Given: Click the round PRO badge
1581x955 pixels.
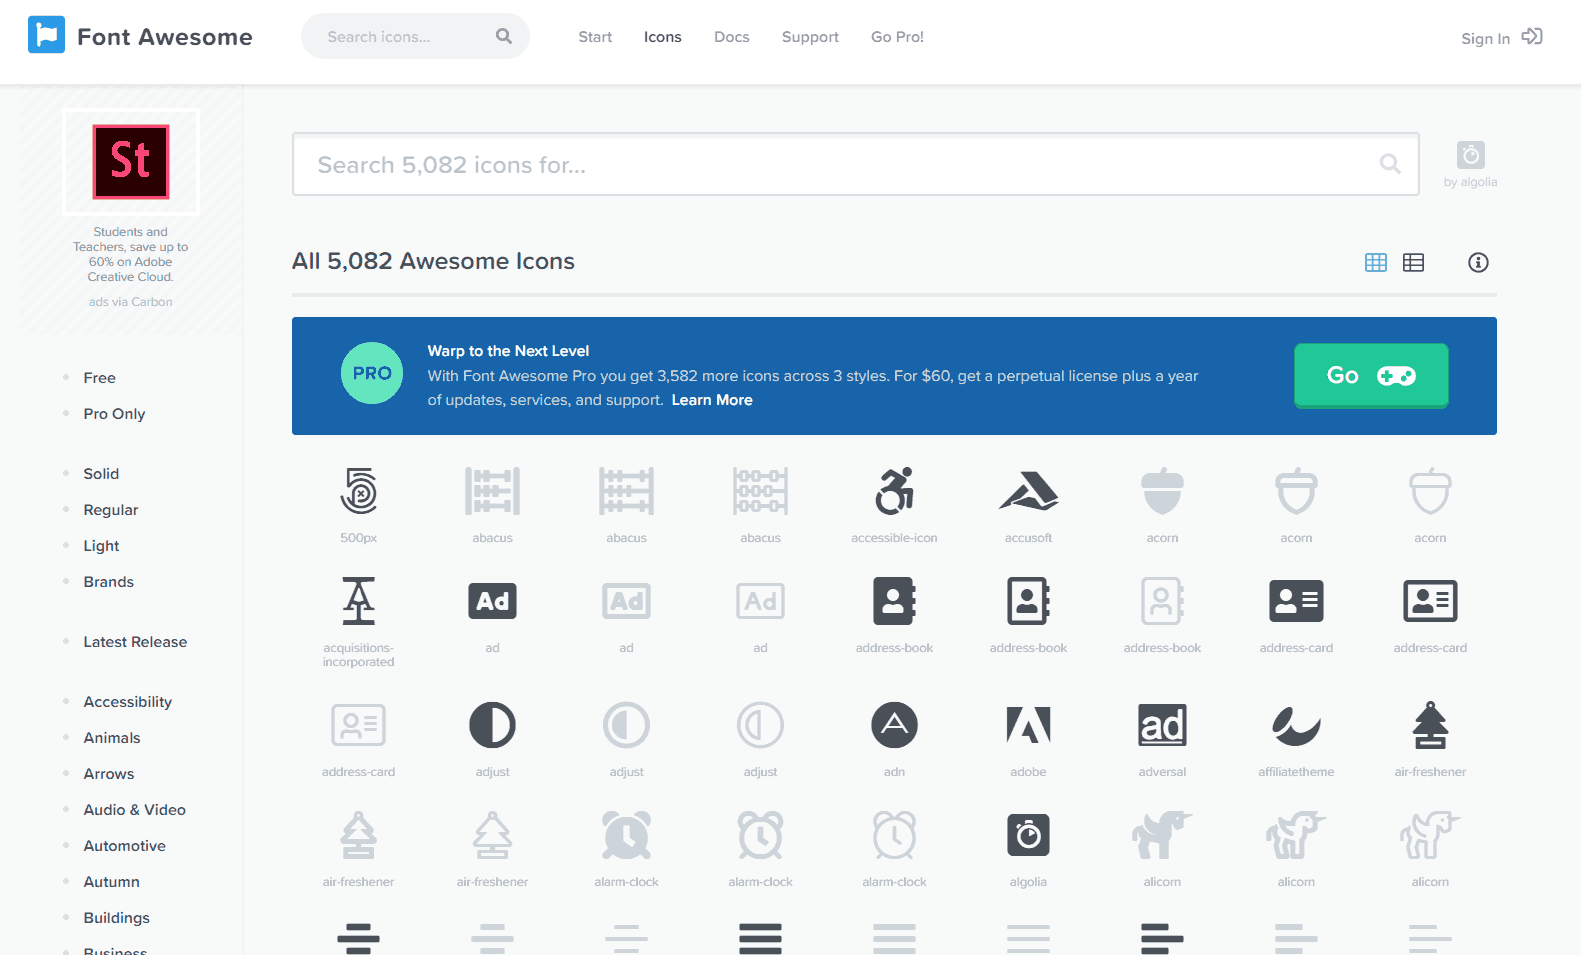Looking at the screenshot, I should 371,373.
